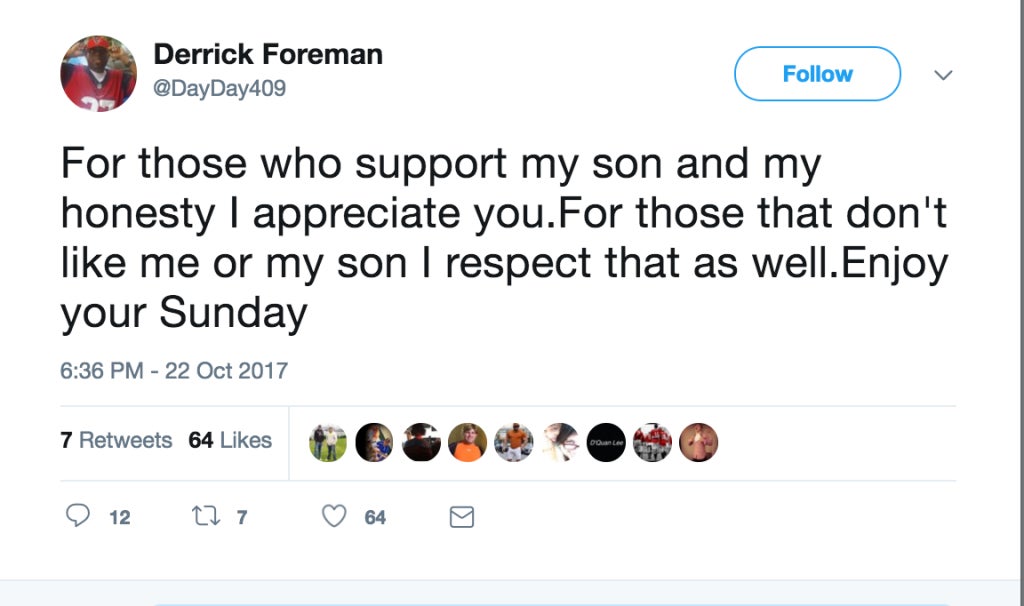View the 7 Retweets list
The height and width of the screenshot is (606, 1024).
tap(116, 440)
